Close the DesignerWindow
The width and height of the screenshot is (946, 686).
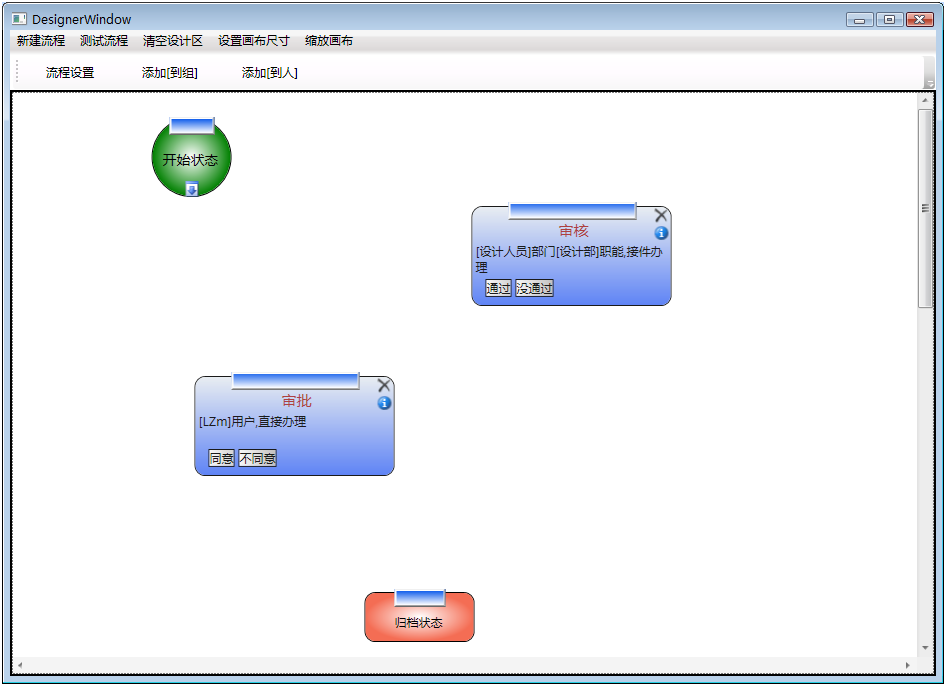click(919, 20)
